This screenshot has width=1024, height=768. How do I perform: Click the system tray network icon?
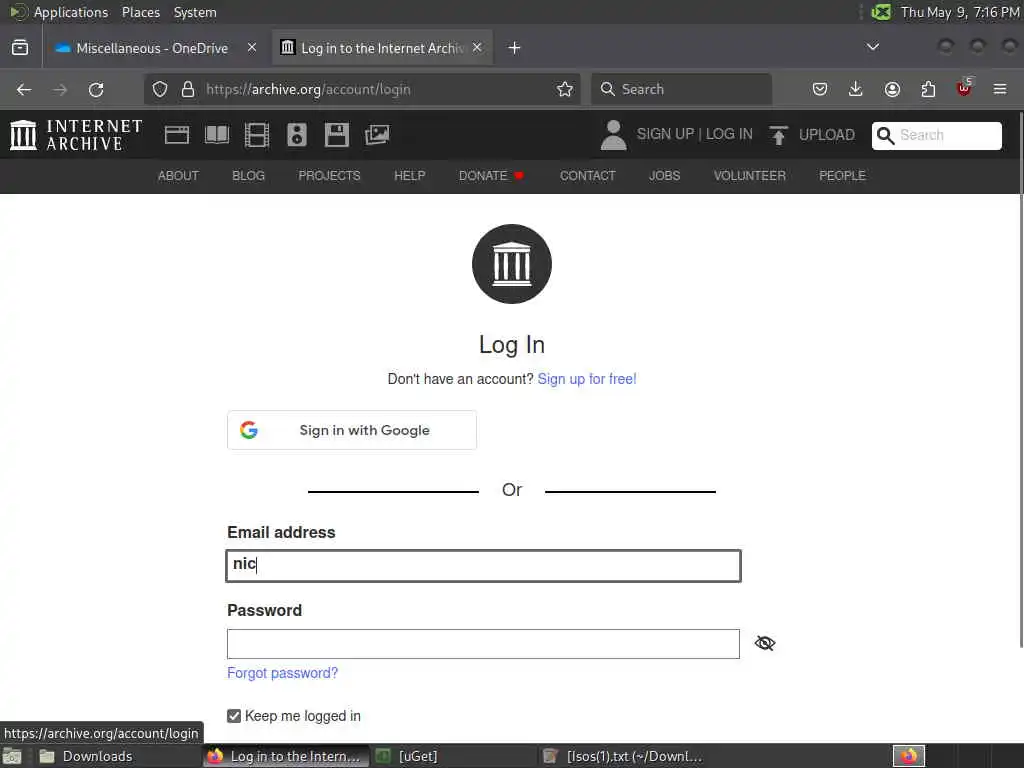(881, 12)
